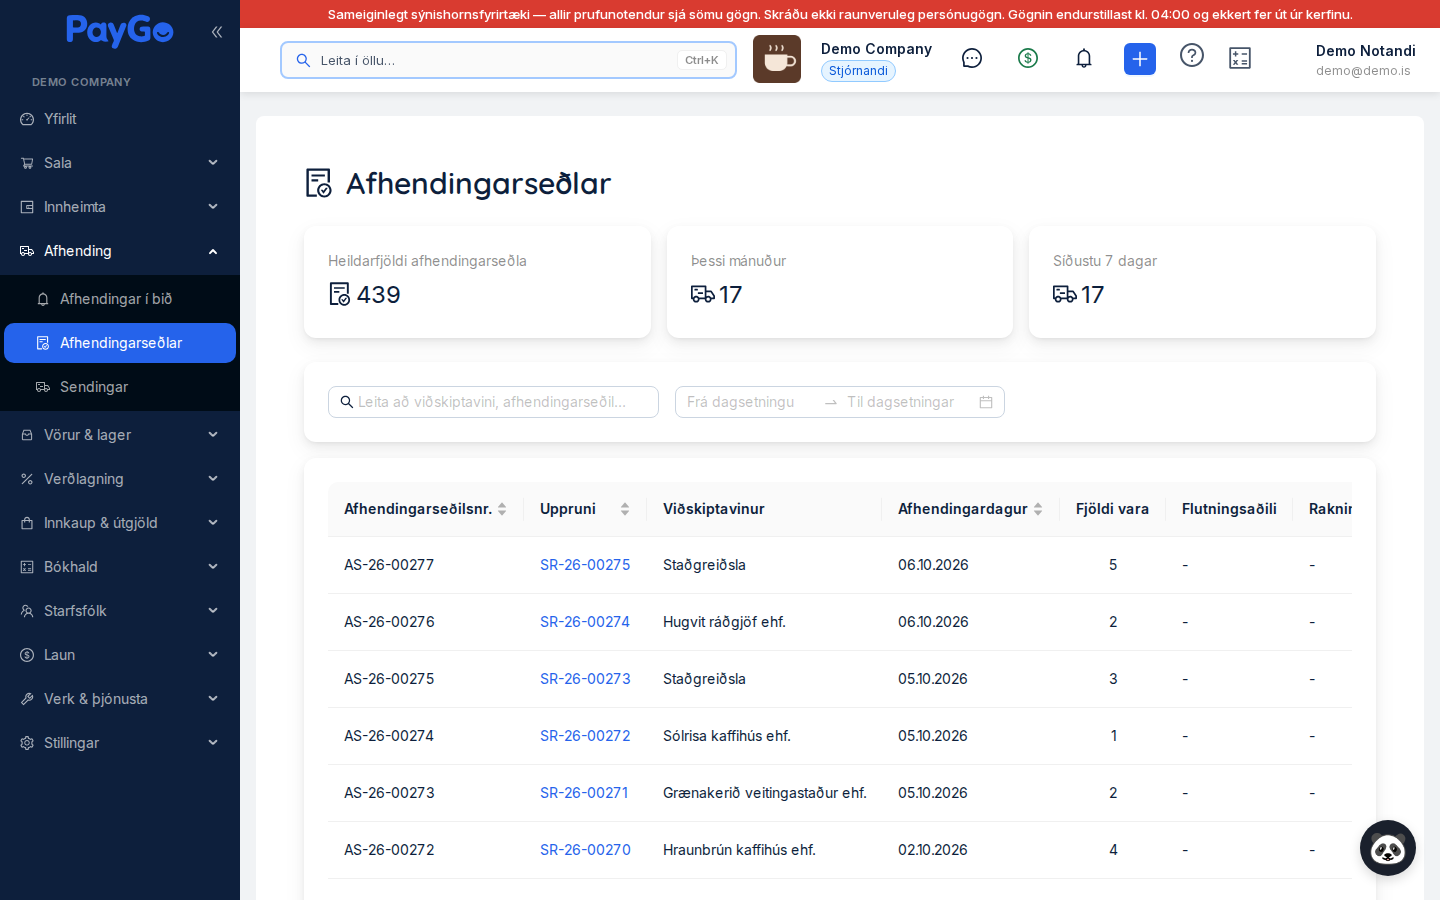This screenshot has height=900, width=1440.
Task: Click the blue plus create button
Action: [1140, 59]
